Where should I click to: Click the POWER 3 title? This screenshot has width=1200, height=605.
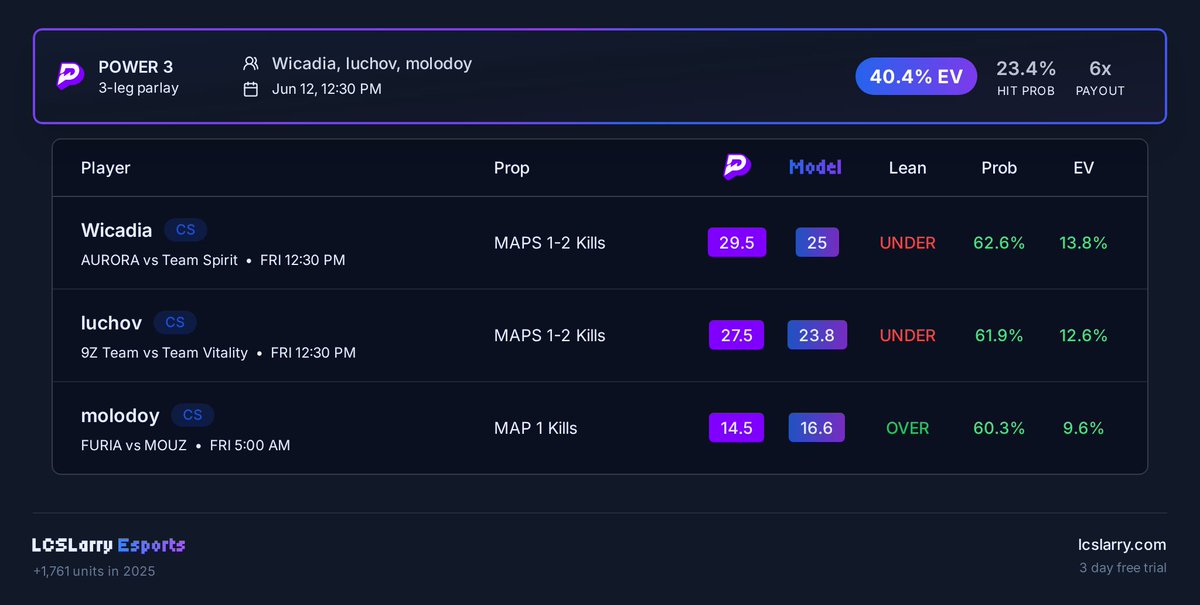pos(135,67)
